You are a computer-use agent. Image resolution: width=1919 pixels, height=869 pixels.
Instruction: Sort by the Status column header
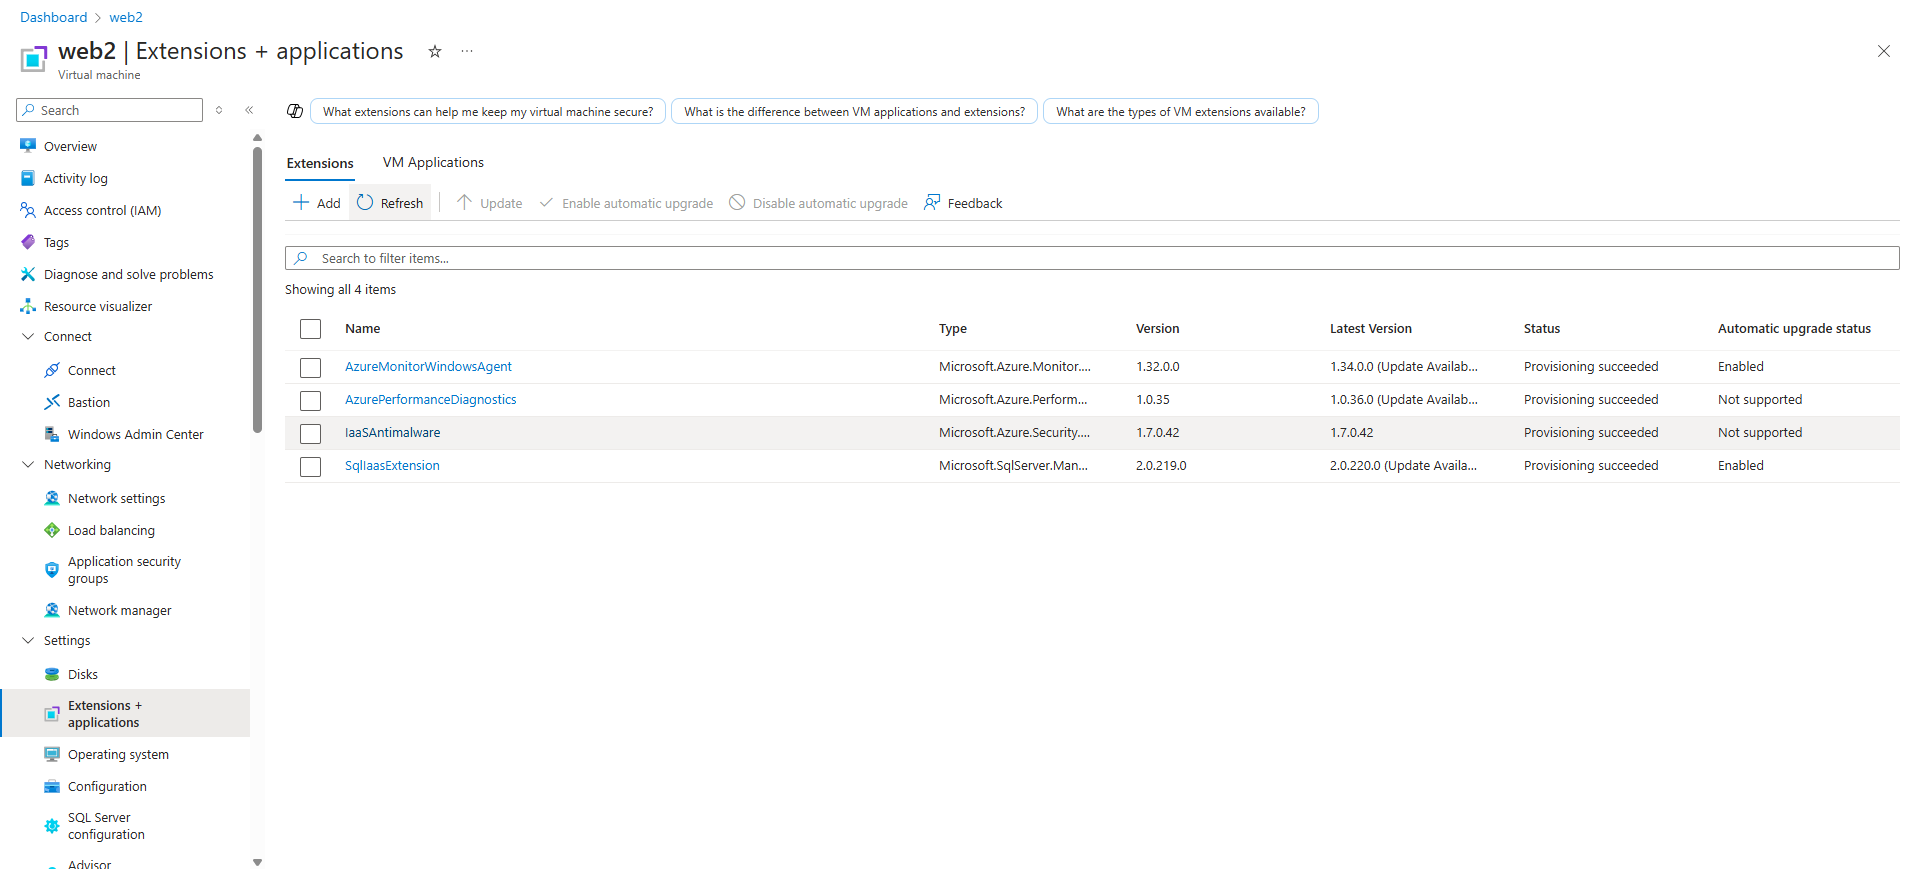point(1541,329)
